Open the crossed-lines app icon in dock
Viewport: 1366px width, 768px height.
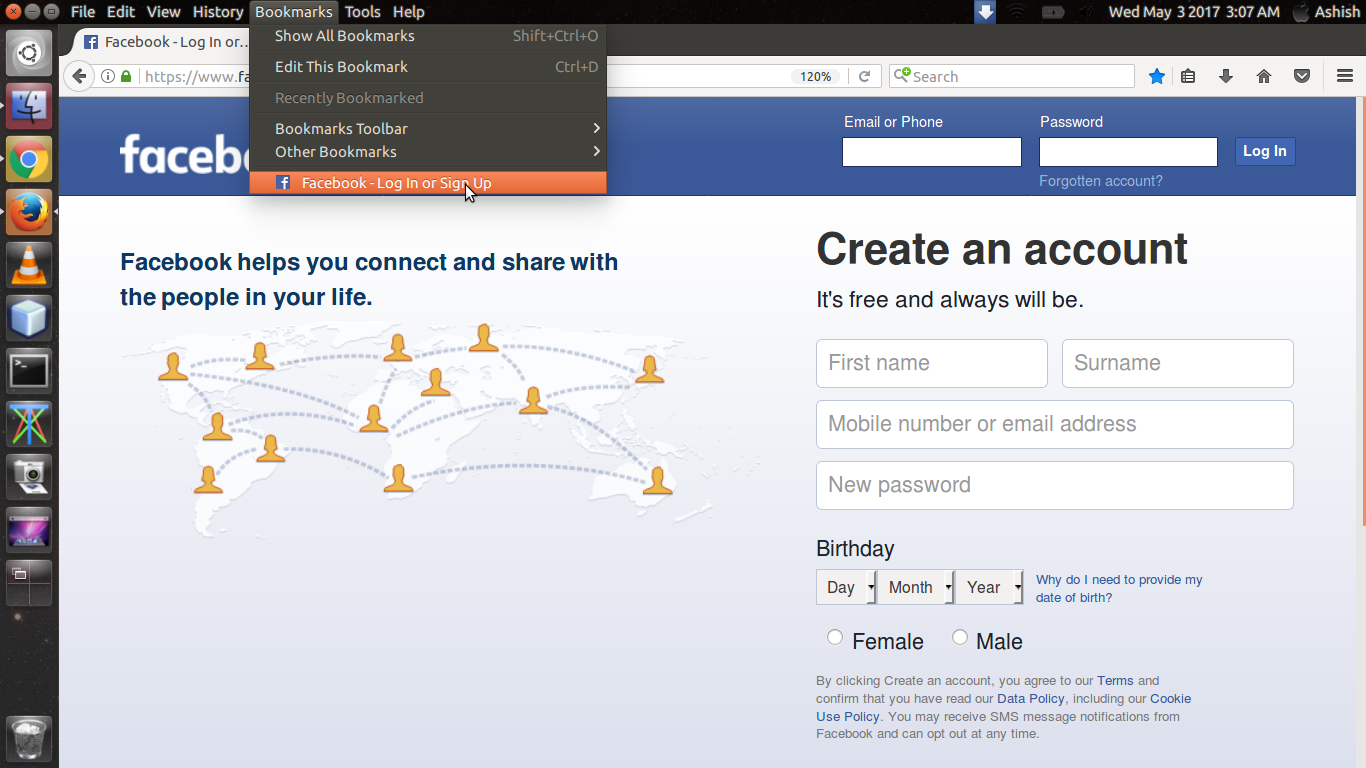point(29,424)
